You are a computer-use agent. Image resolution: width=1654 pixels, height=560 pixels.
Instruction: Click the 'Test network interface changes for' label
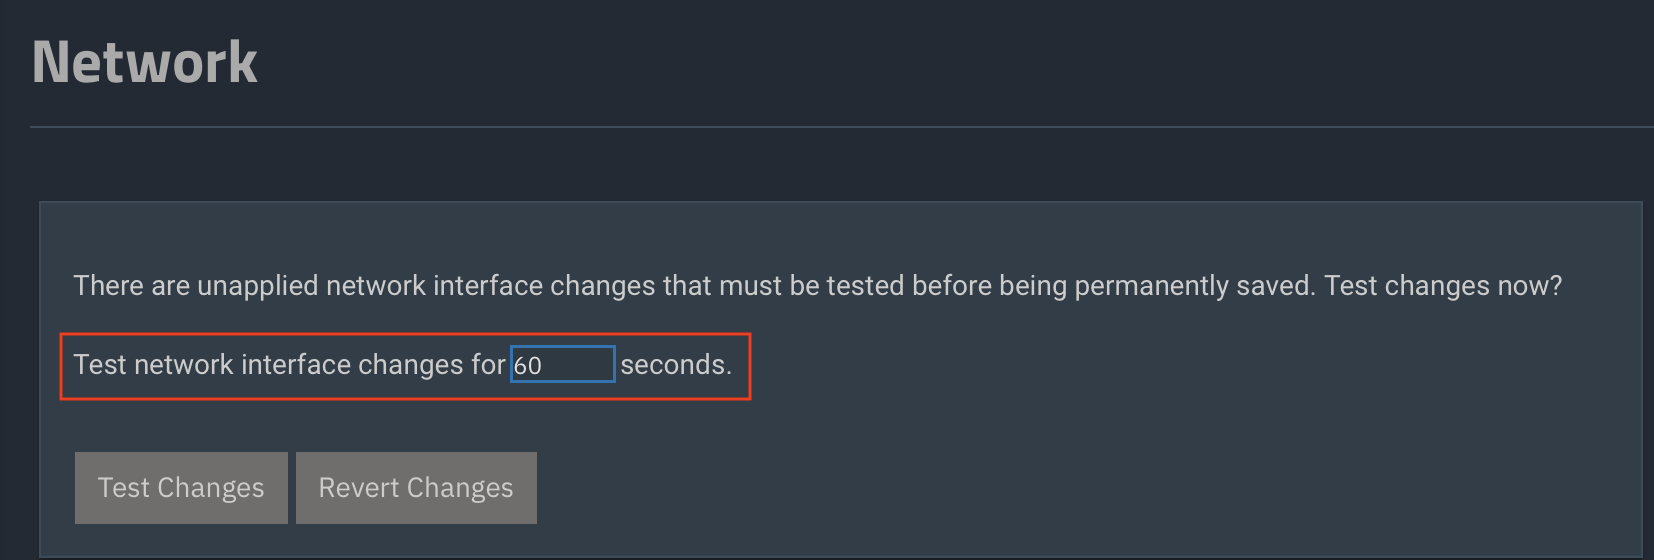pos(289,365)
